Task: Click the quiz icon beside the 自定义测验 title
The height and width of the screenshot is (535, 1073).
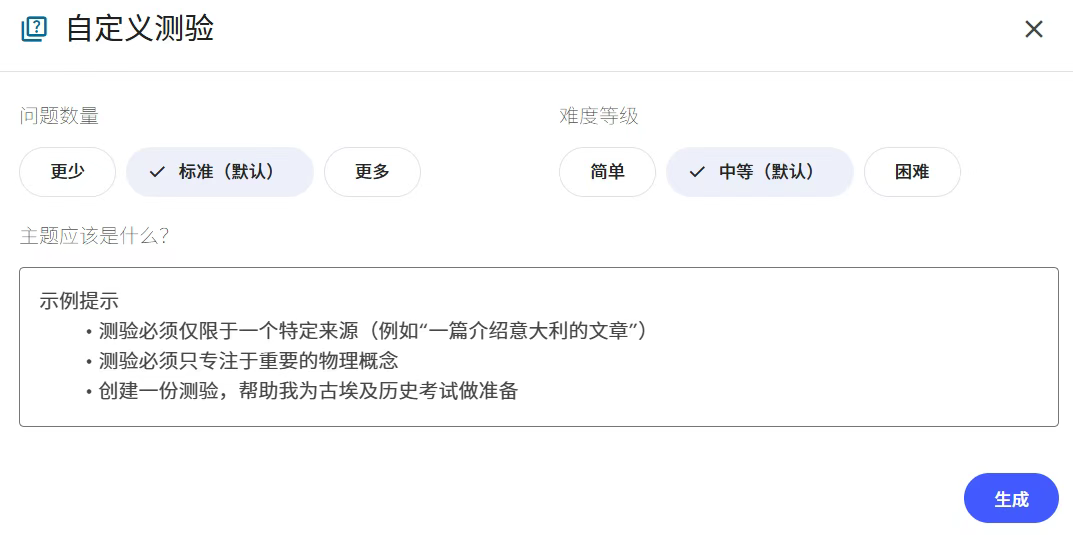Action: [34, 29]
